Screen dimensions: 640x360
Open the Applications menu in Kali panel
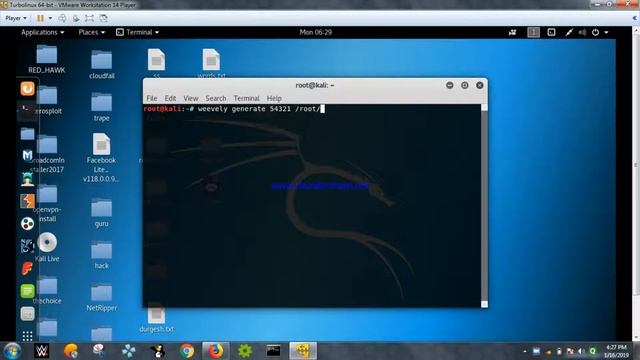pyautogui.click(x=42, y=32)
